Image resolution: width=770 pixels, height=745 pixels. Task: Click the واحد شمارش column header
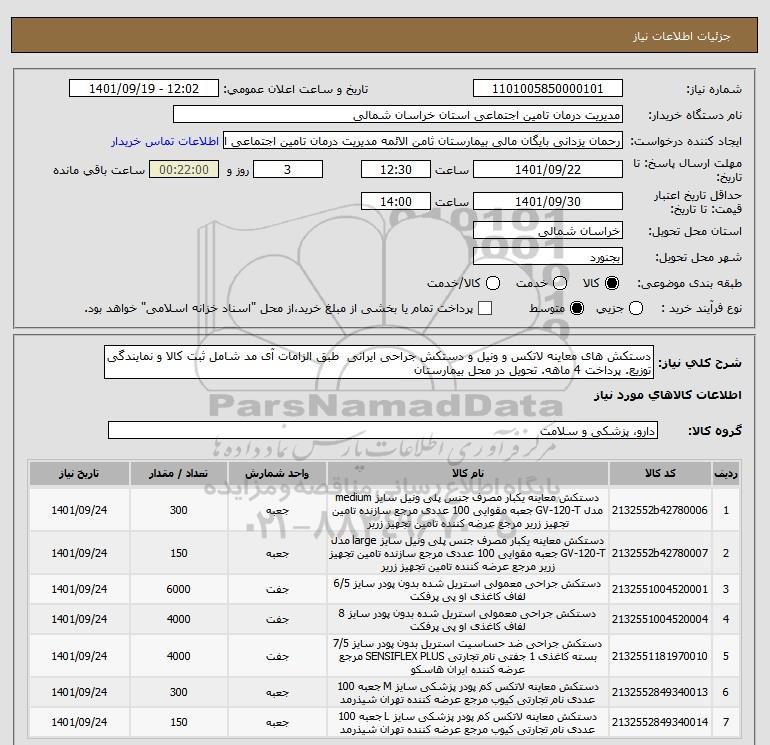click(277, 473)
